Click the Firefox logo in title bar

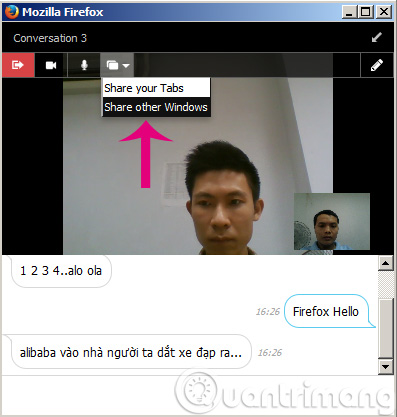[12, 12]
